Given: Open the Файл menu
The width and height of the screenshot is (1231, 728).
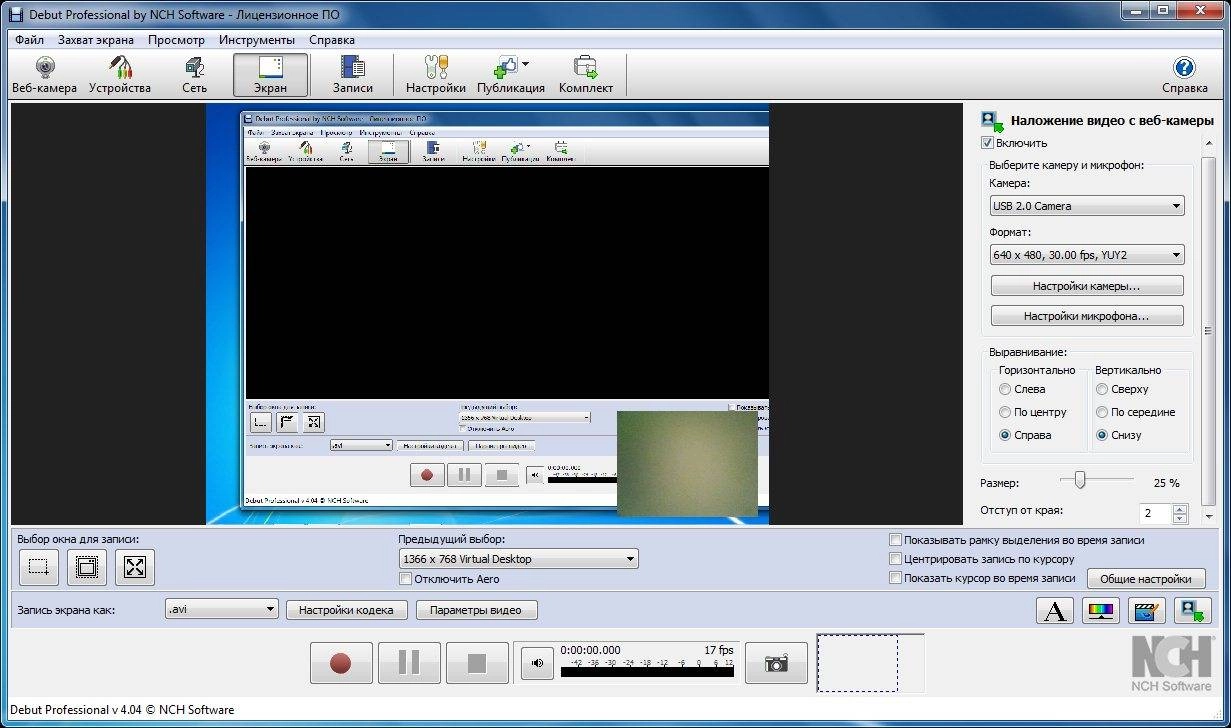Looking at the screenshot, I should point(29,40).
